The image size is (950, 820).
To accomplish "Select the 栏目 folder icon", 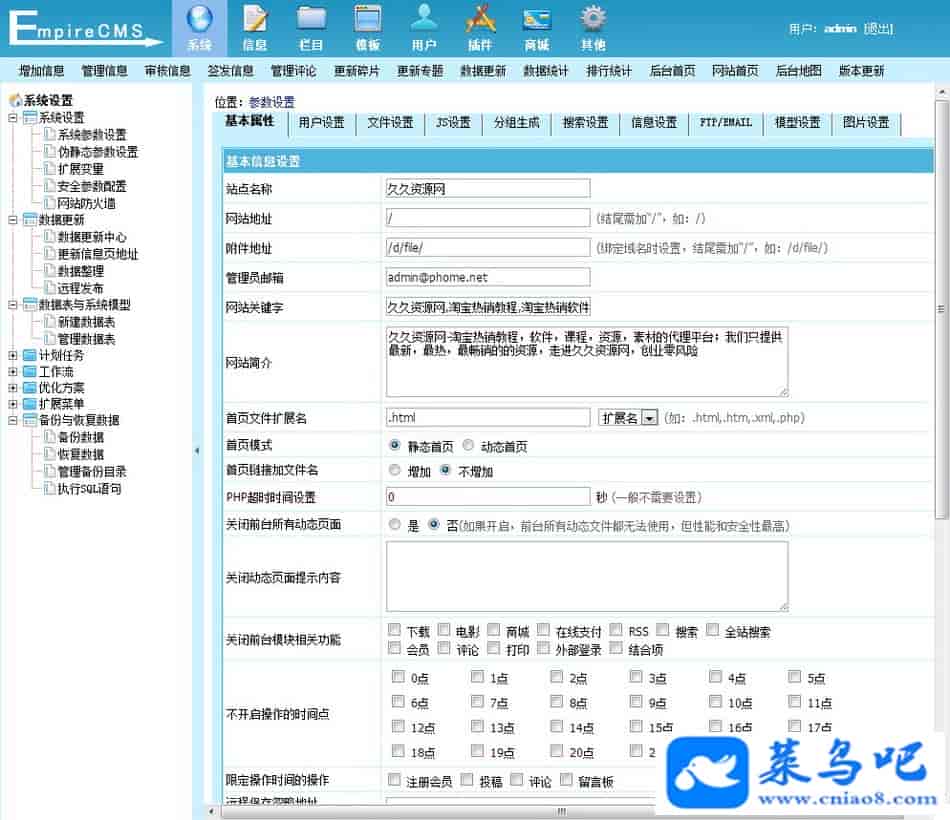I will click(311, 20).
